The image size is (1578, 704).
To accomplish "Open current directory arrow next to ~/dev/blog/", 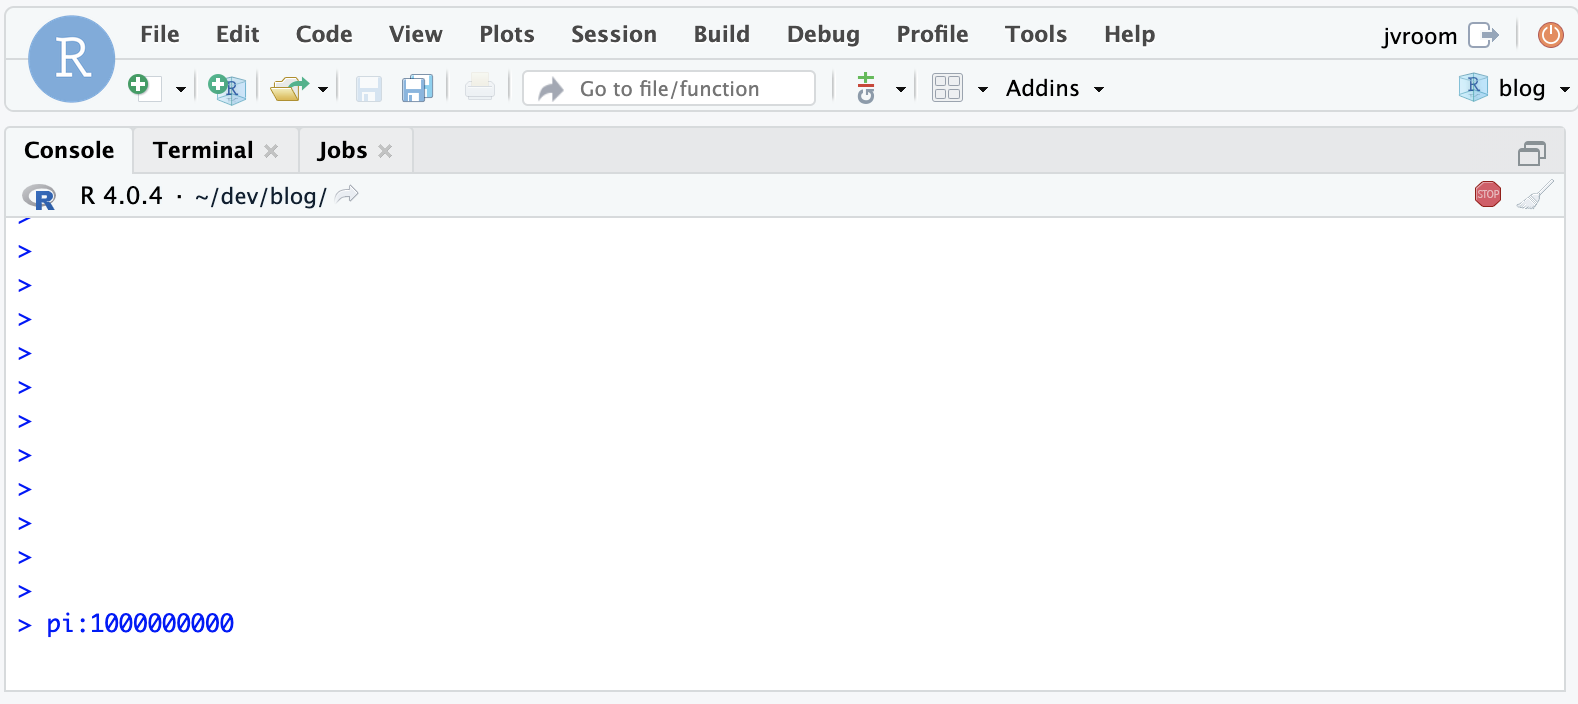I will pos(347,194).
